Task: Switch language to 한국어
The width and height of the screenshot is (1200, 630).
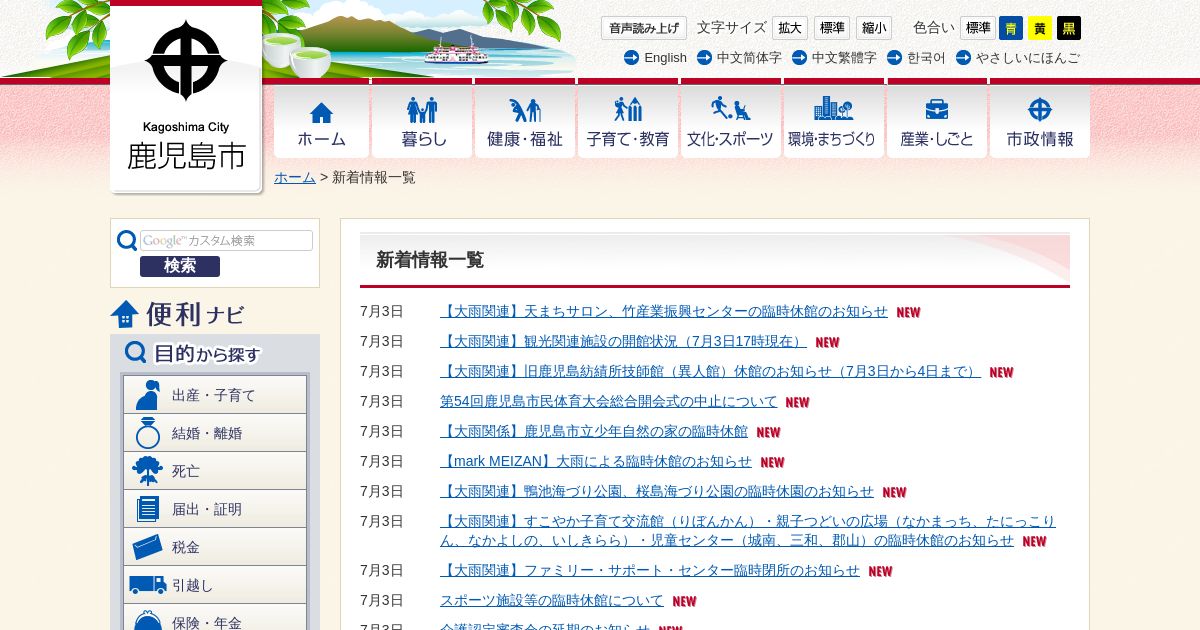Action: coord(926,58)
